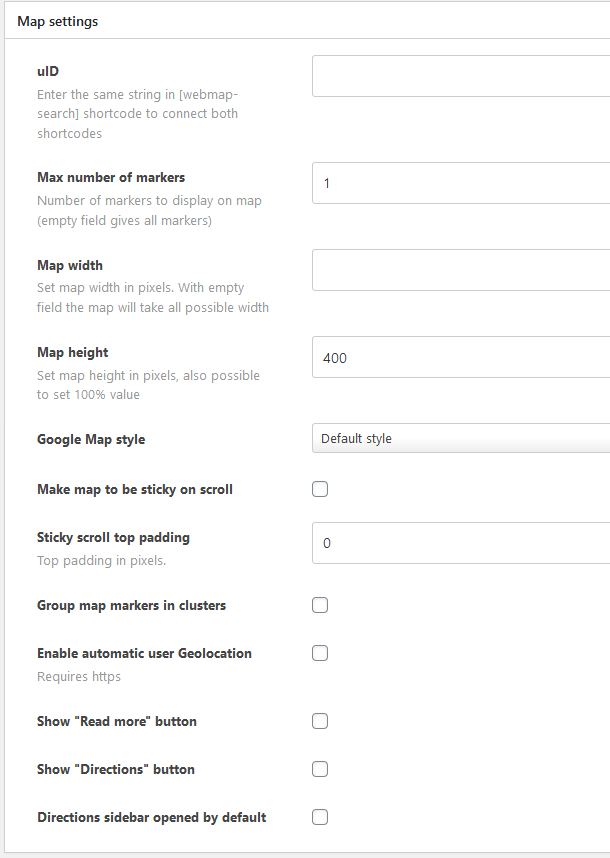This screenshot has height=858, width=610.
Task: Click the Max number of markers label
Action: [x=111, y=177]
